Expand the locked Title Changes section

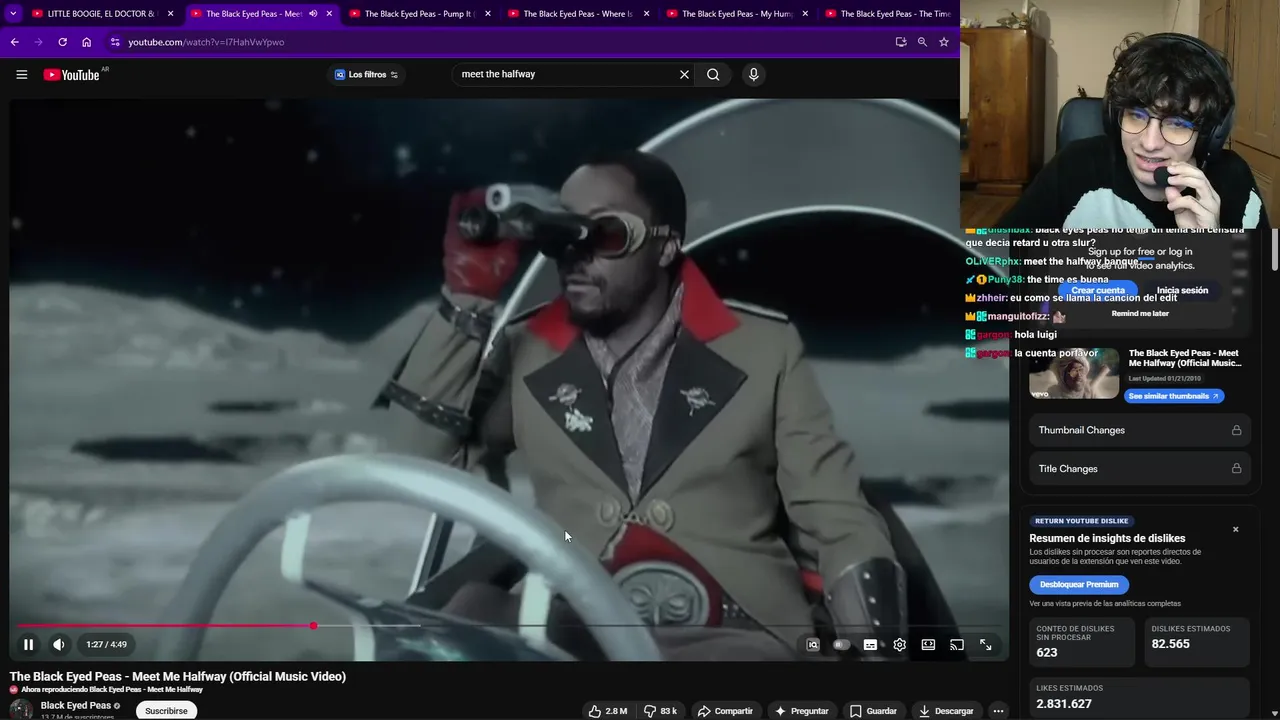pyautogui.click(x=1140, y=468)
